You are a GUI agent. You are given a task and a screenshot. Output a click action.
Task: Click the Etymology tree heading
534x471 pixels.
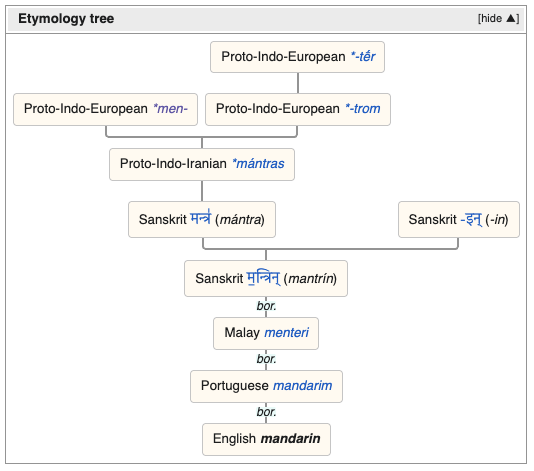pyautogui.click(x=66, y=18)
